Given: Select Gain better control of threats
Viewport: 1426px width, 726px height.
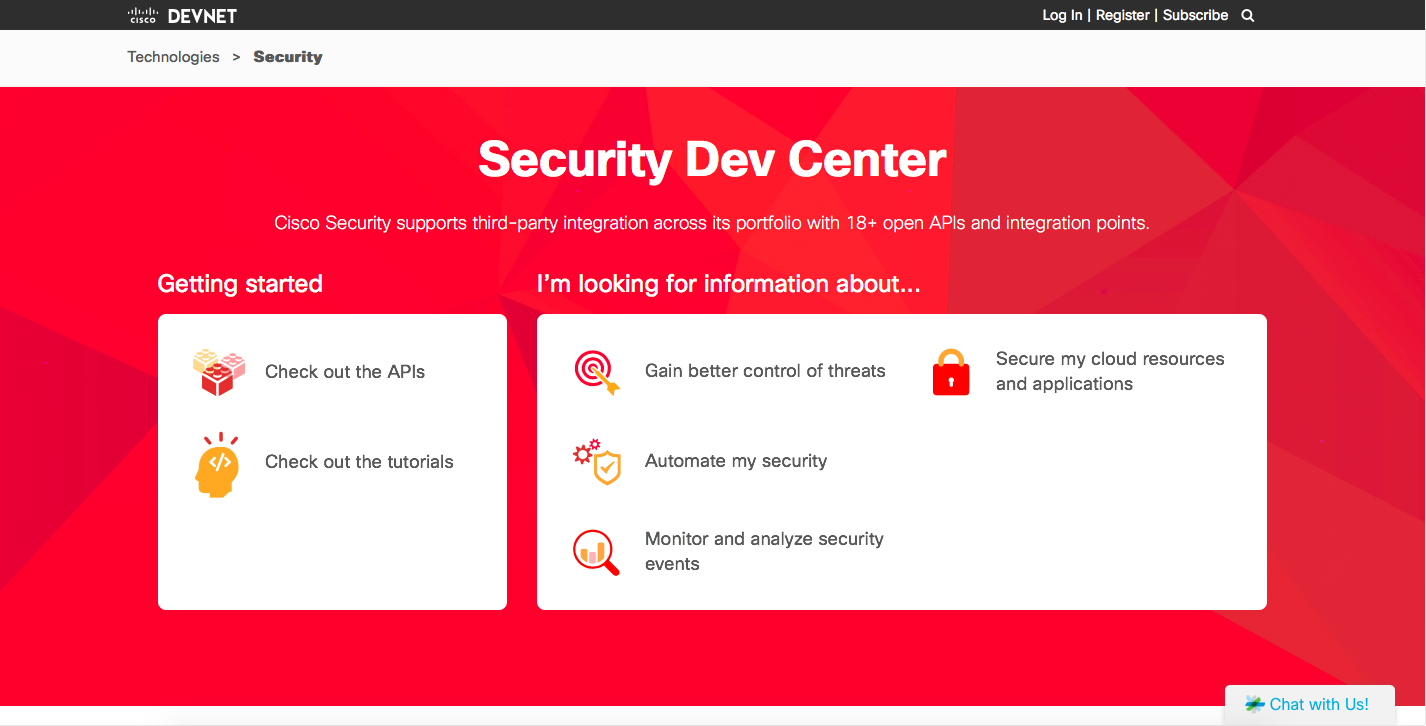Looking at the screenshot, I should click(765, 371).
